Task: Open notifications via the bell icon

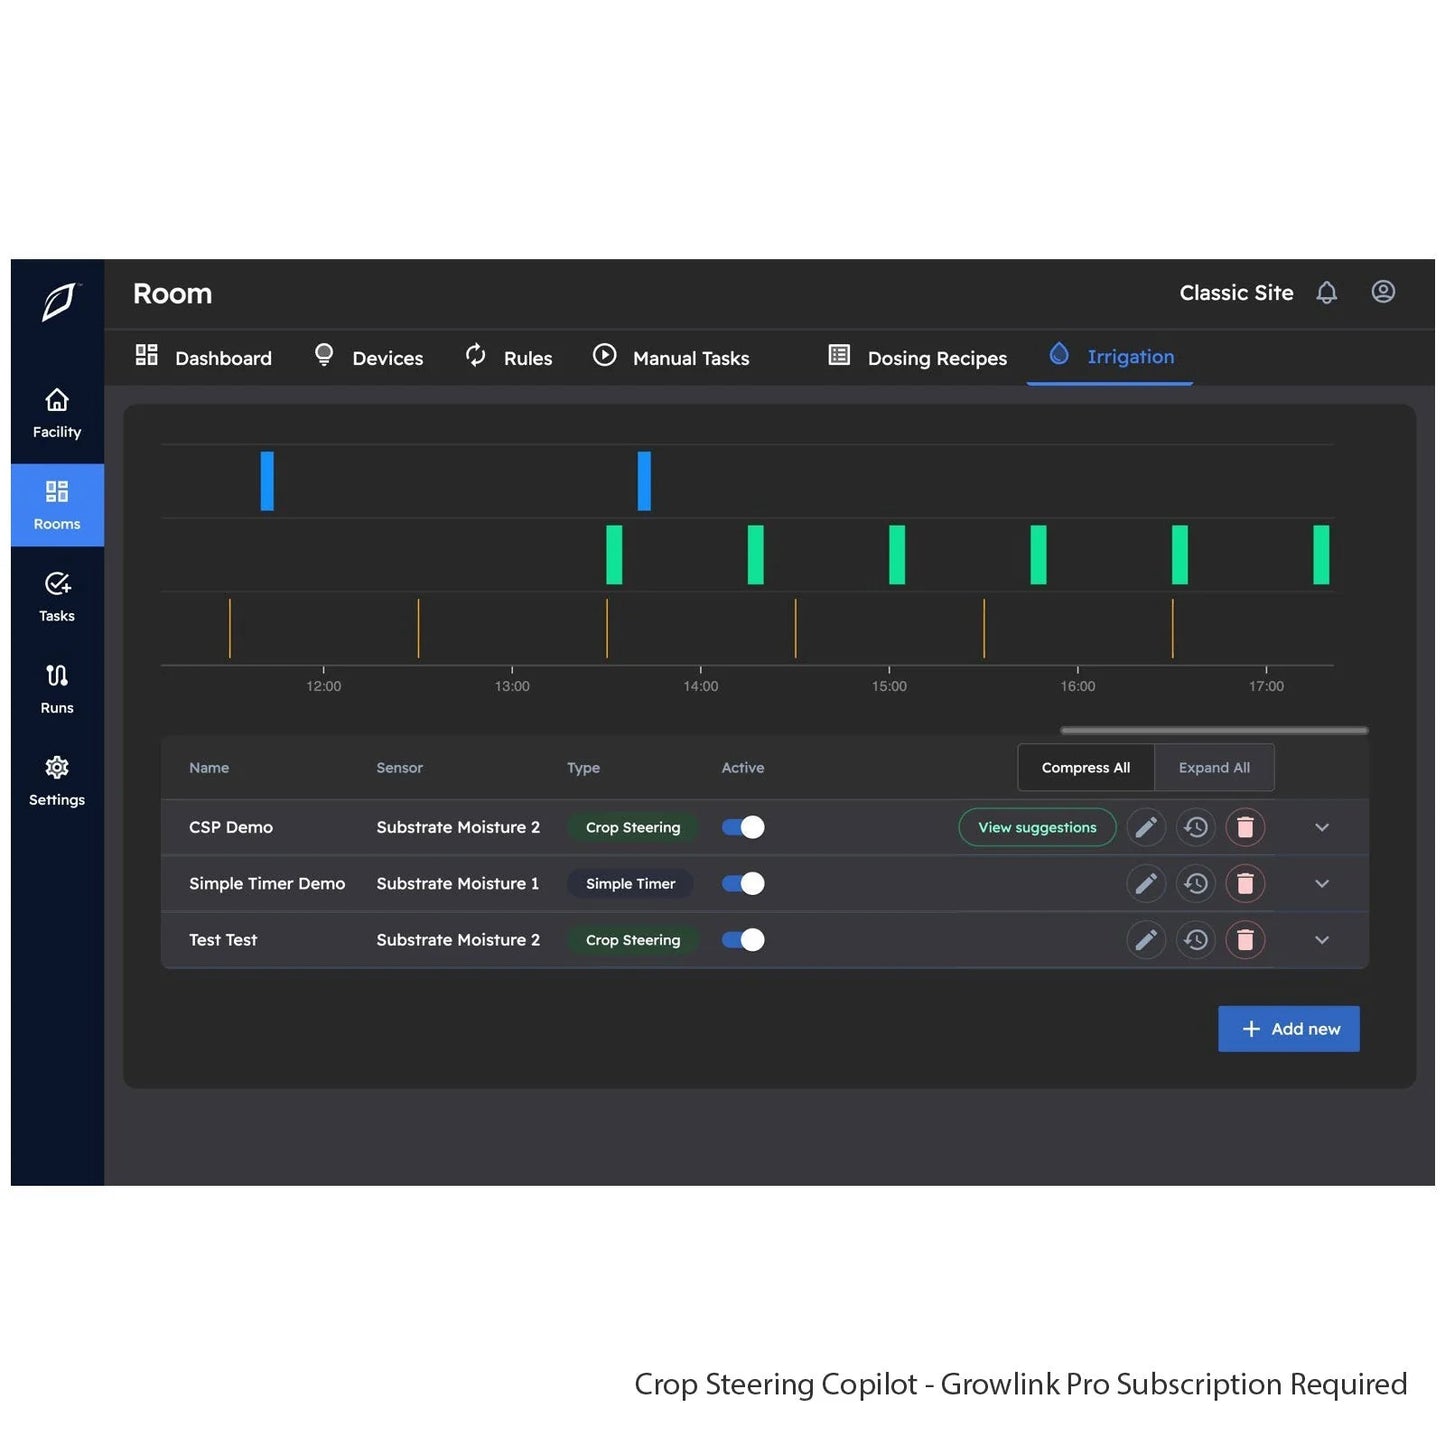Action: coord(1327,292)
